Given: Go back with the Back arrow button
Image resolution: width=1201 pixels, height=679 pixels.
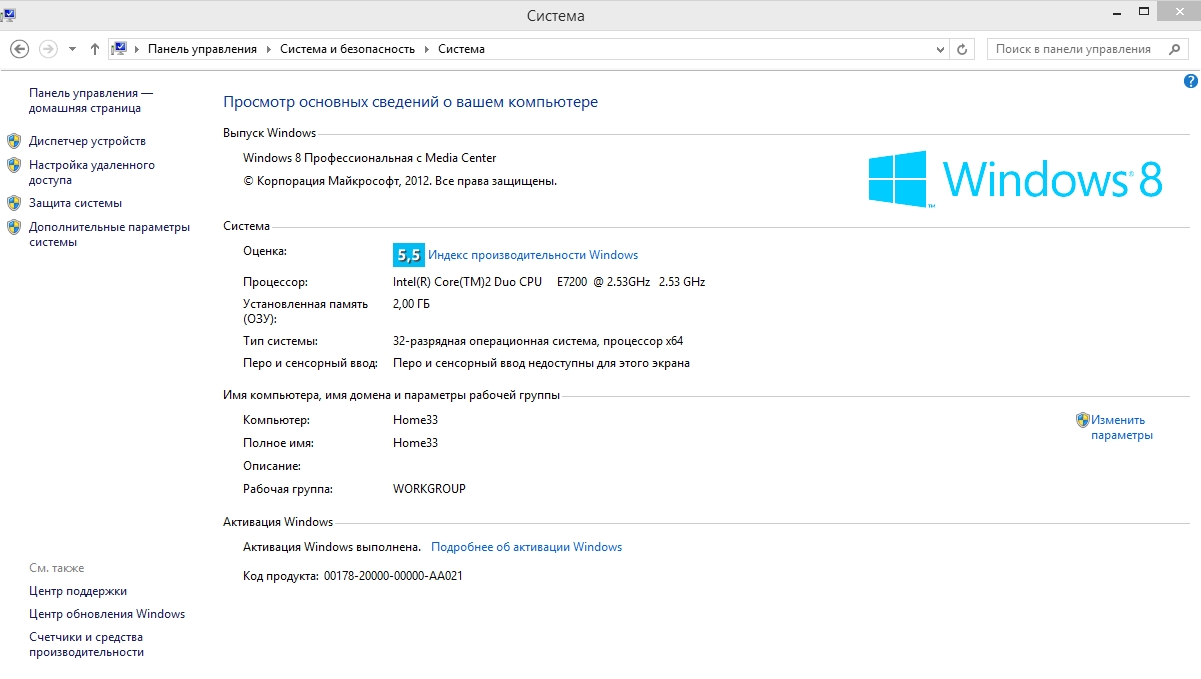Looking at the screenshot, I should coord(19,49).
